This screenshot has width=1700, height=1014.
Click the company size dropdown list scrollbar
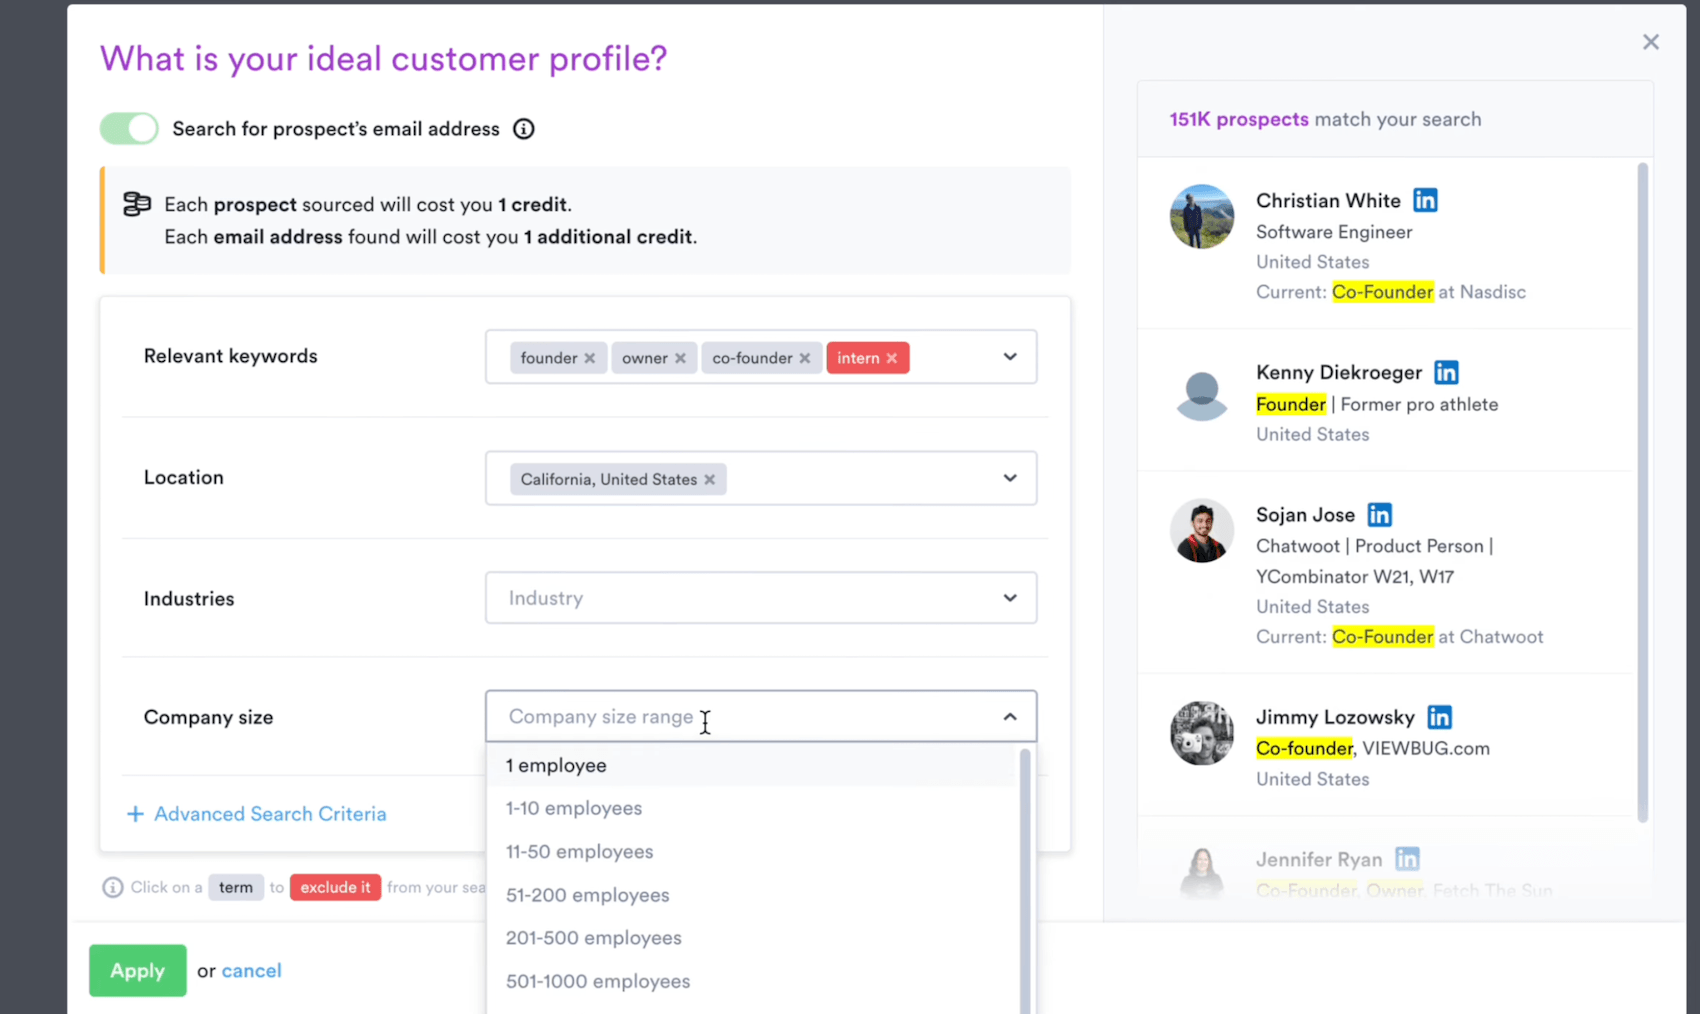pos(1025,880)
